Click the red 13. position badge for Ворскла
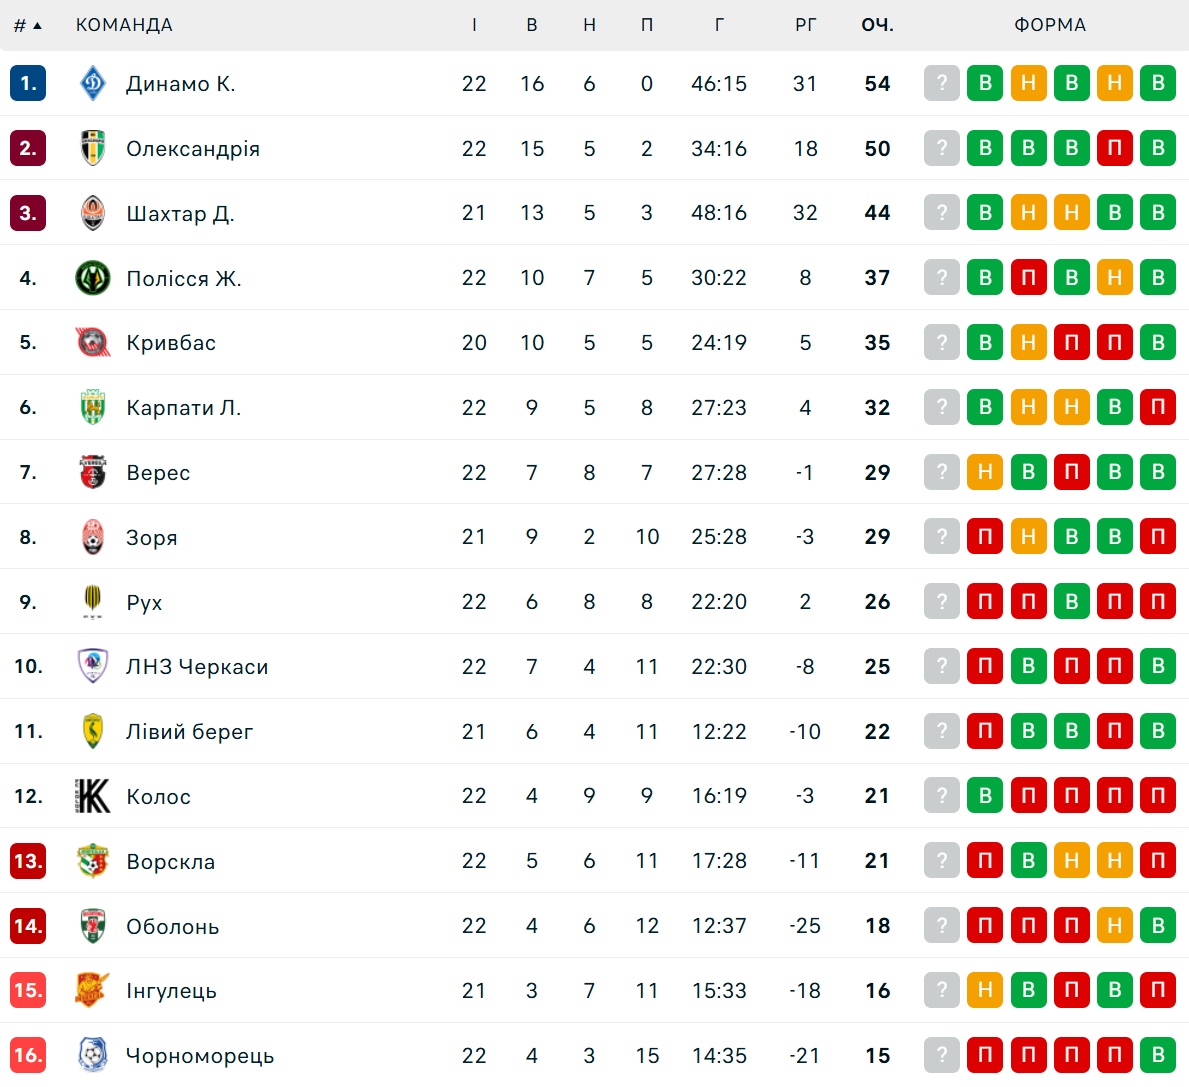This screenshot has width=1189, height=1087. click(28, 861)
